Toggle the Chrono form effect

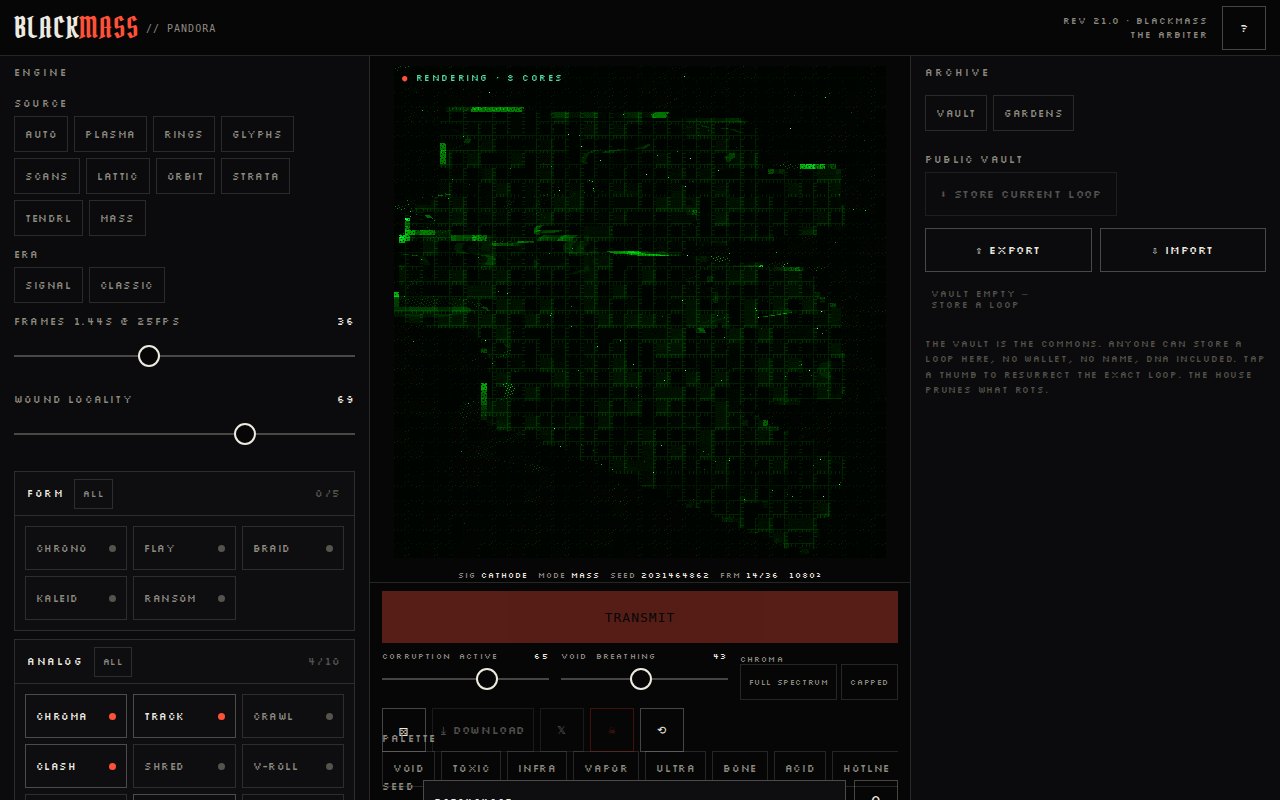76,548
